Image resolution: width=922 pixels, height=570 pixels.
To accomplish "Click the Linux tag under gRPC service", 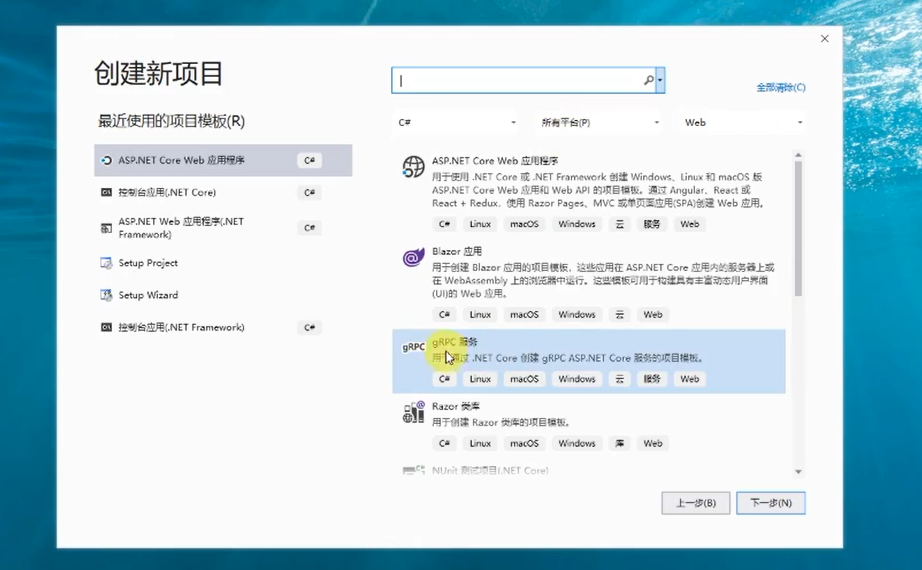I will click(x=480, y=379).
